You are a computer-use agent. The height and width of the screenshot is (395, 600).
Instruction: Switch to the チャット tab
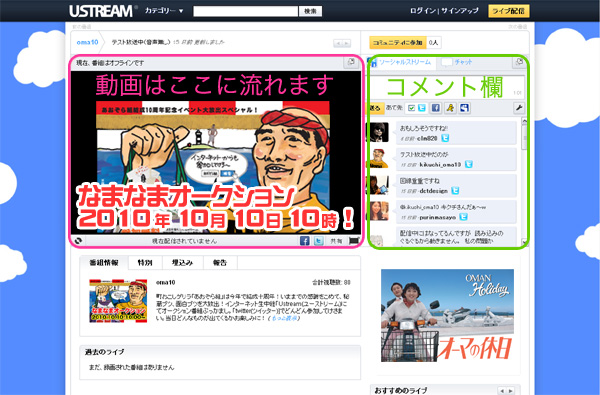(457, 62)
